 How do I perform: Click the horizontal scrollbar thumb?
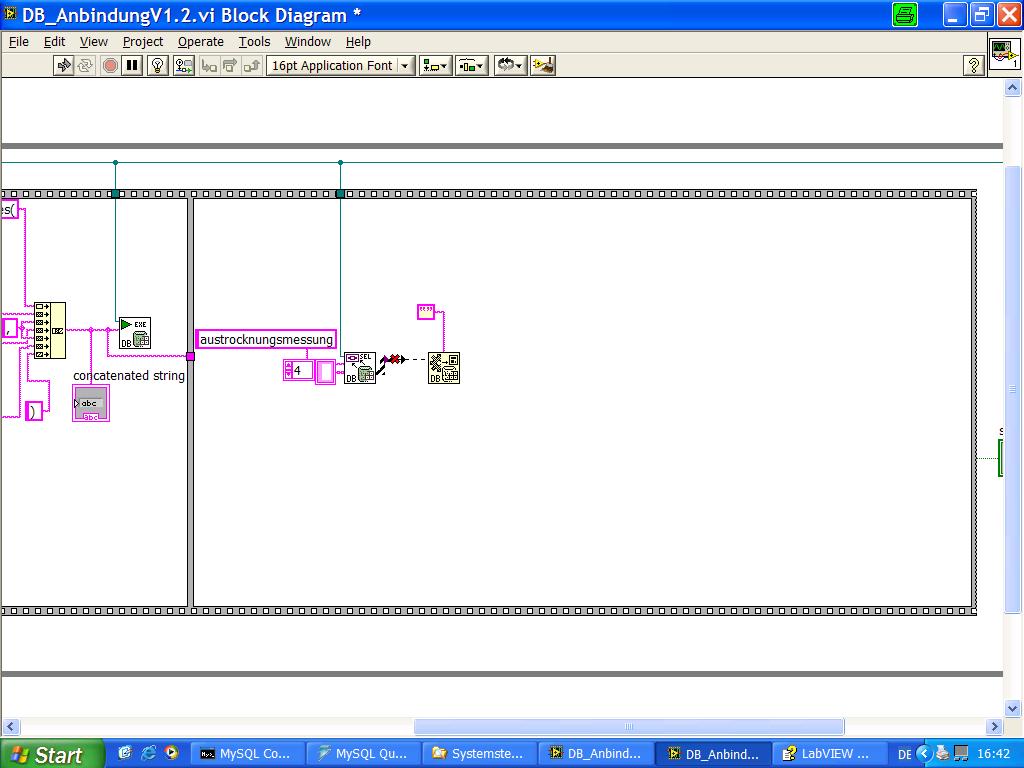click(x=629, y=726)
